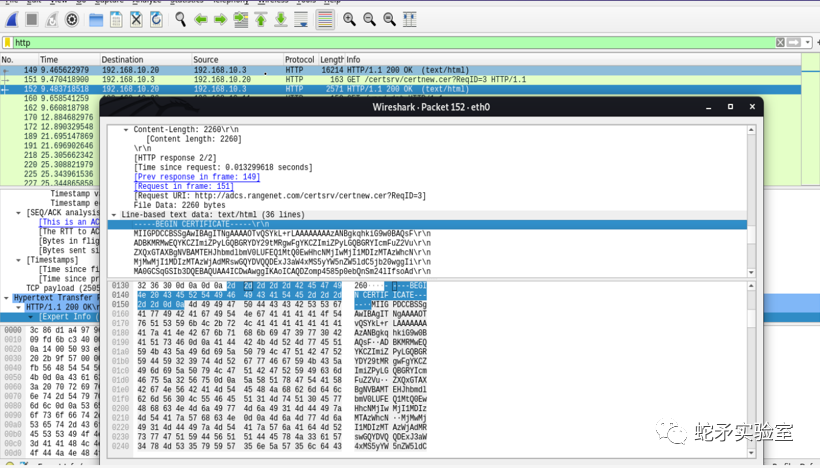
Task: Zoom in main window text
Action: pyautogui.click(x=349, y=20)
